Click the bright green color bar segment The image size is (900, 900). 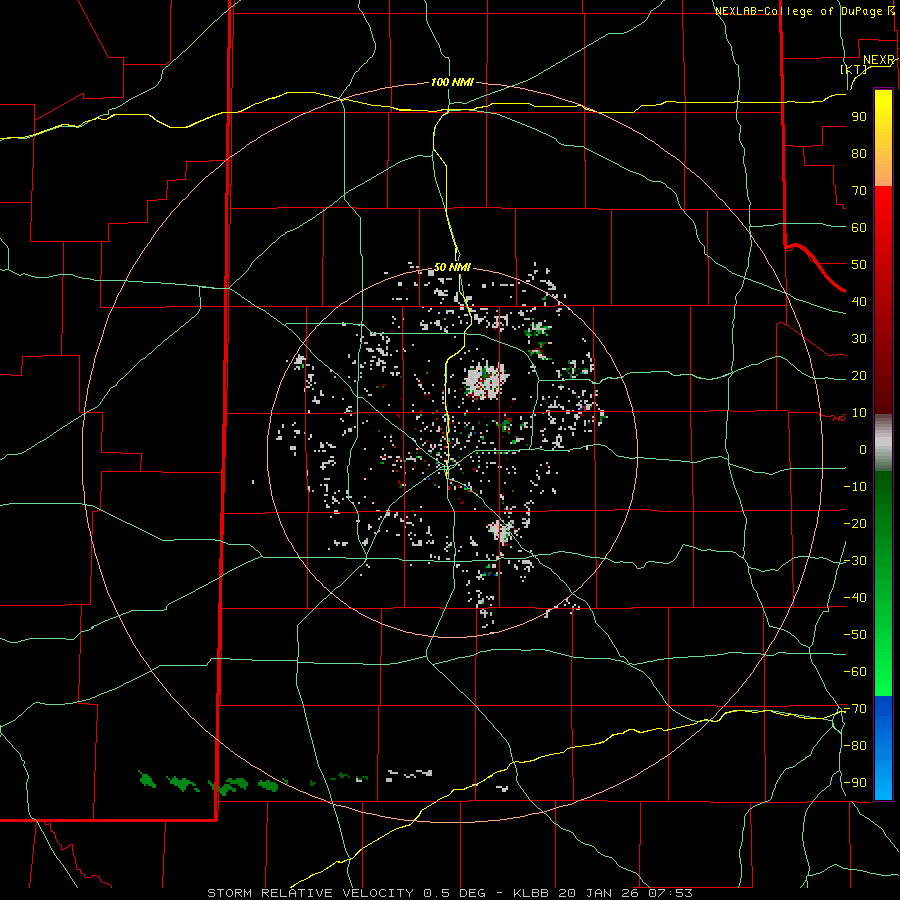883,660
